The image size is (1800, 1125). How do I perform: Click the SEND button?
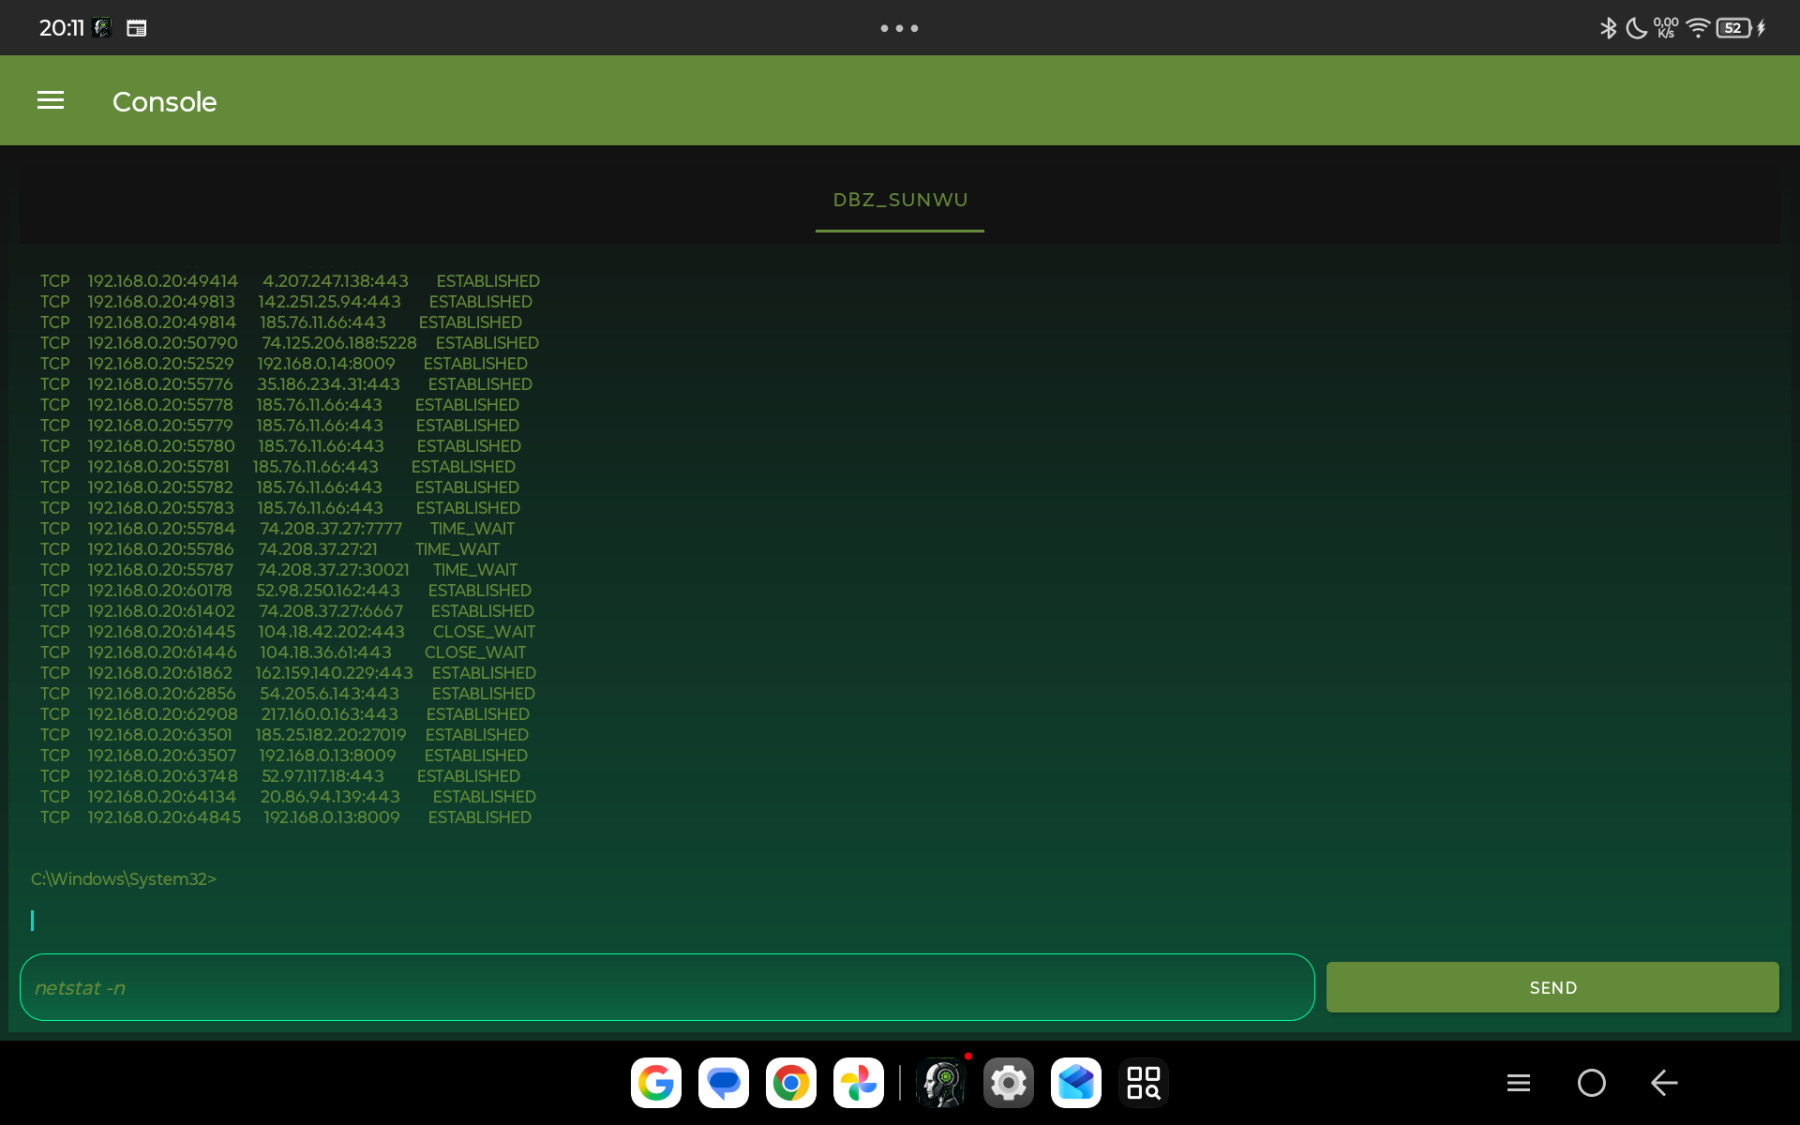coord(1552,987)
